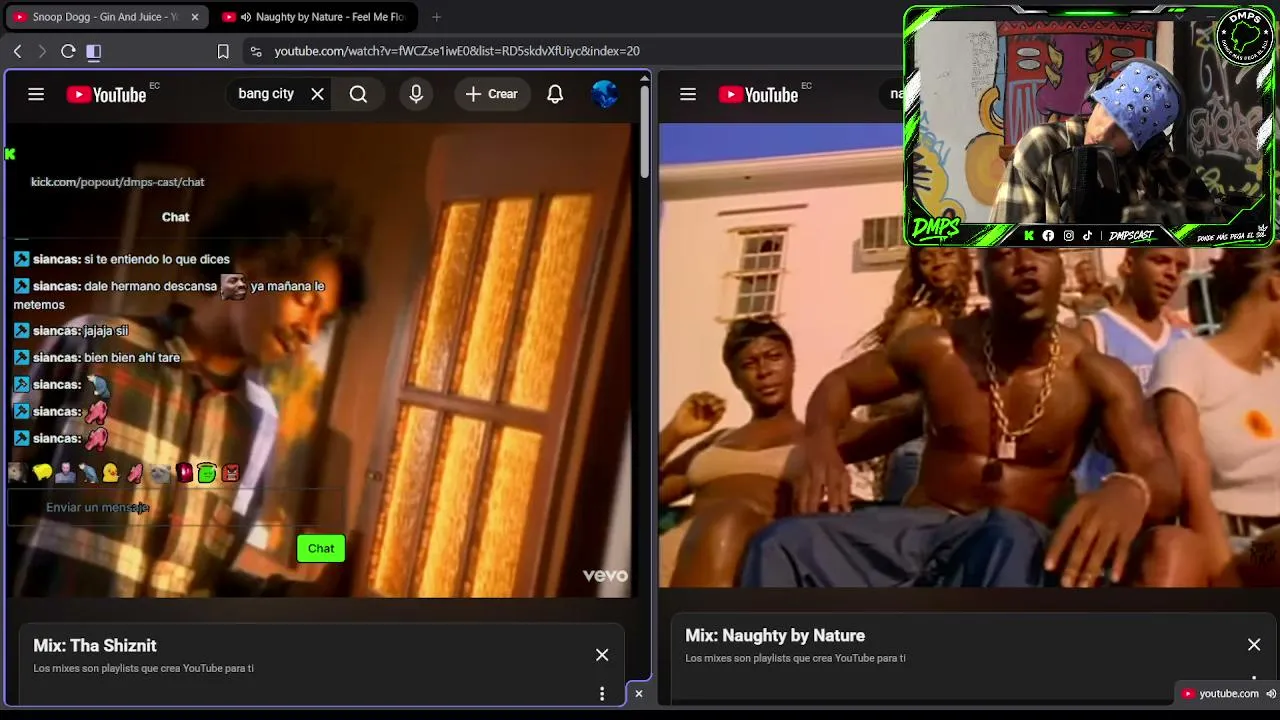The image size is (1280, 720).
Task: Bookmark this page with the bookmark icon
Action: point(223,51)
